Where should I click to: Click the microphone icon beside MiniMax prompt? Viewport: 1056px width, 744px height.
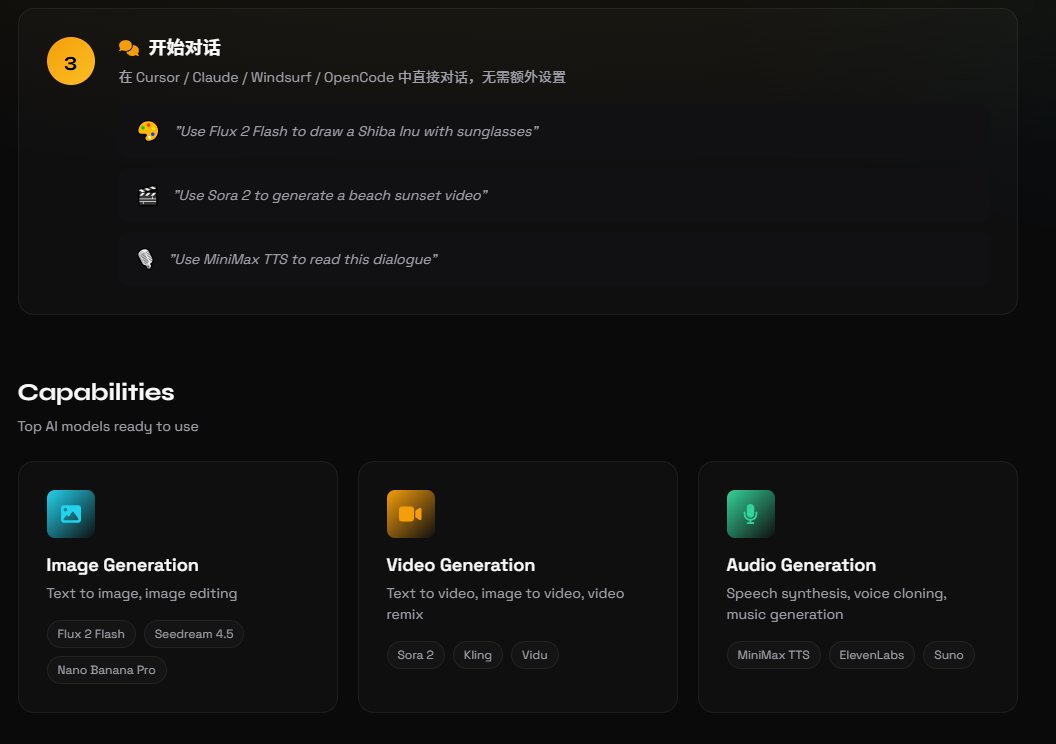point(146,259)
